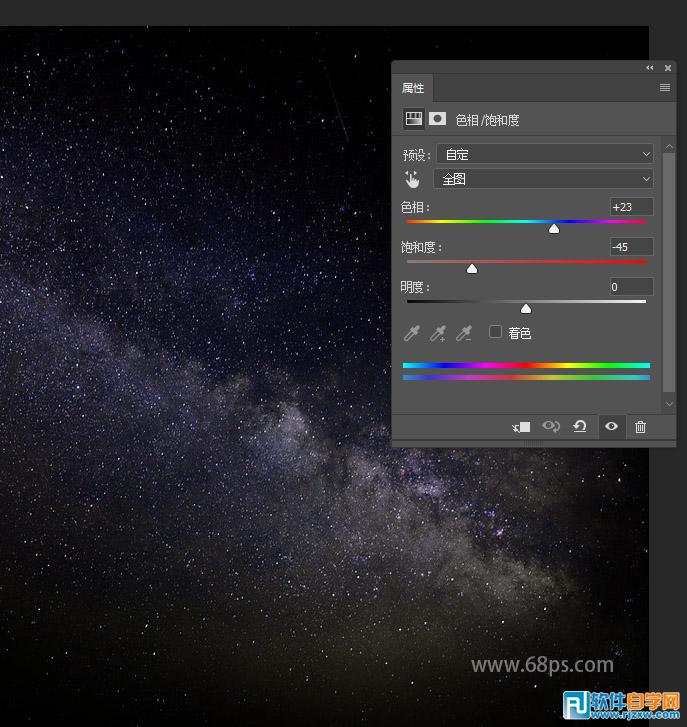
Task: Choose the add-to-sample eyedropper
Action: [x=438, y=333]
